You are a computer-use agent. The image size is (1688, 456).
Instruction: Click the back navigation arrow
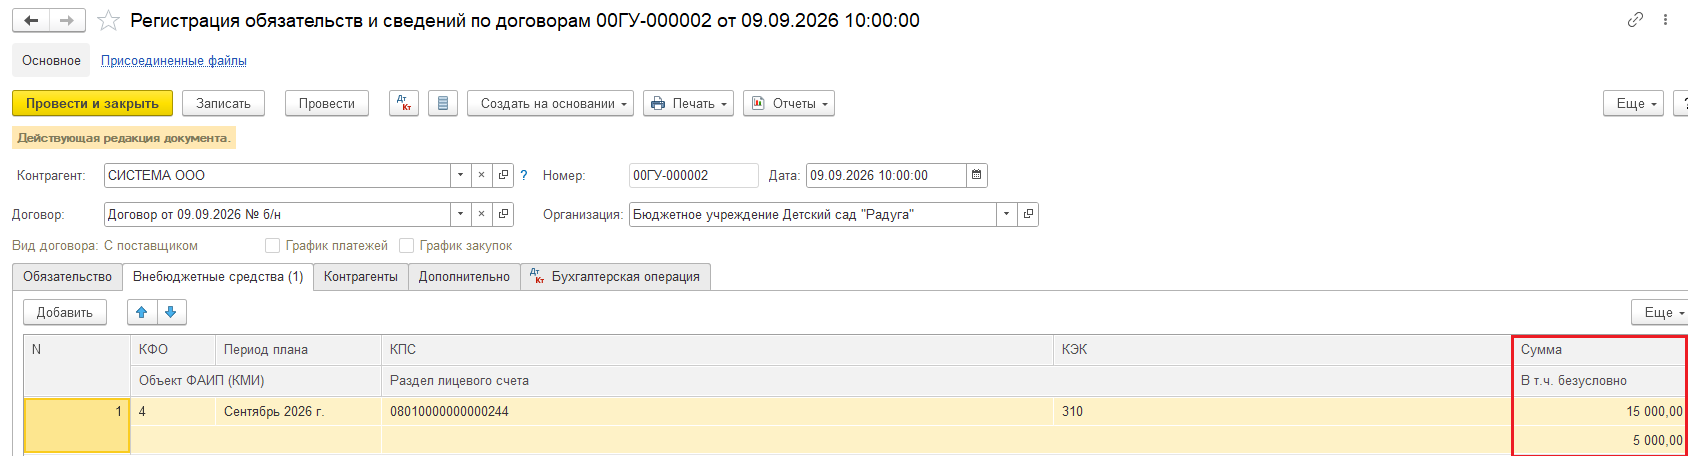click(31, 20)
